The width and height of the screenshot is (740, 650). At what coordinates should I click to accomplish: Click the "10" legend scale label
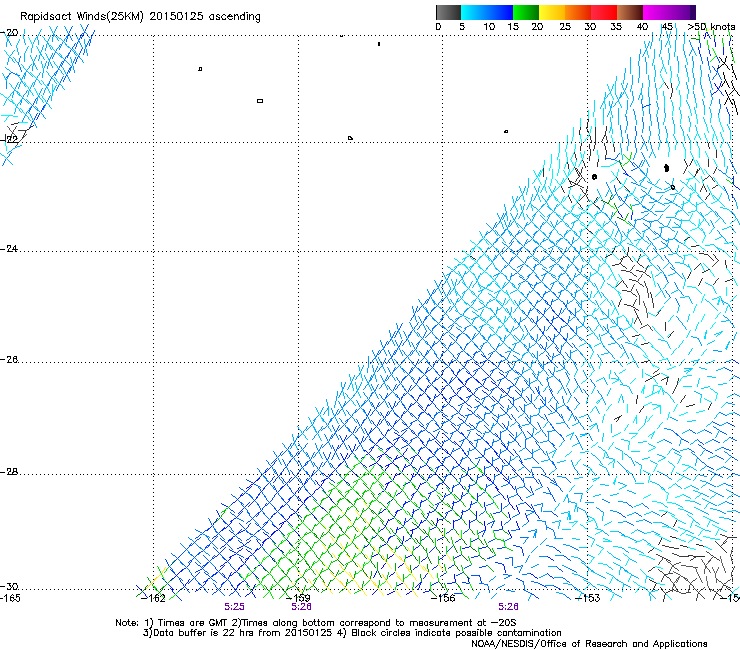pyautogui.click(x=489, y=27)
